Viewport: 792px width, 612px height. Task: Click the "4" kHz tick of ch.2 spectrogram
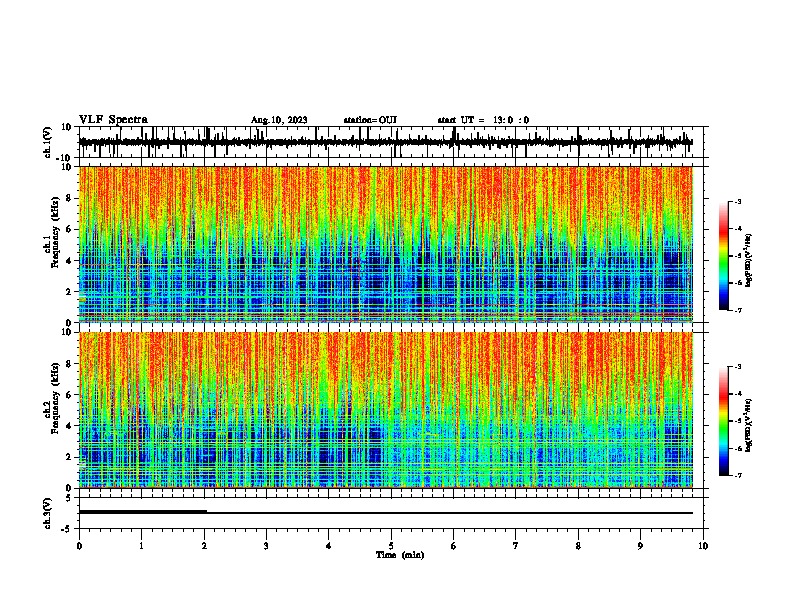pos(70,426)
